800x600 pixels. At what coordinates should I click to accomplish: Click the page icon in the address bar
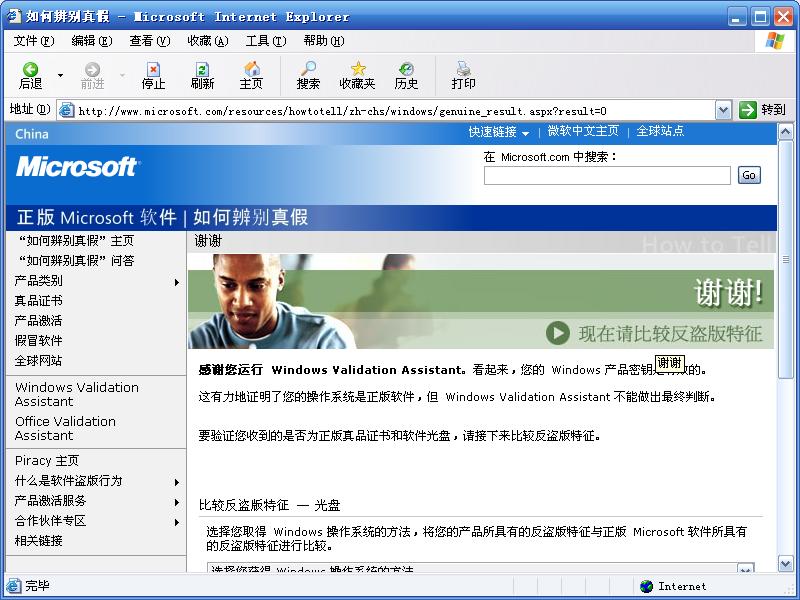tap(66, 110)
